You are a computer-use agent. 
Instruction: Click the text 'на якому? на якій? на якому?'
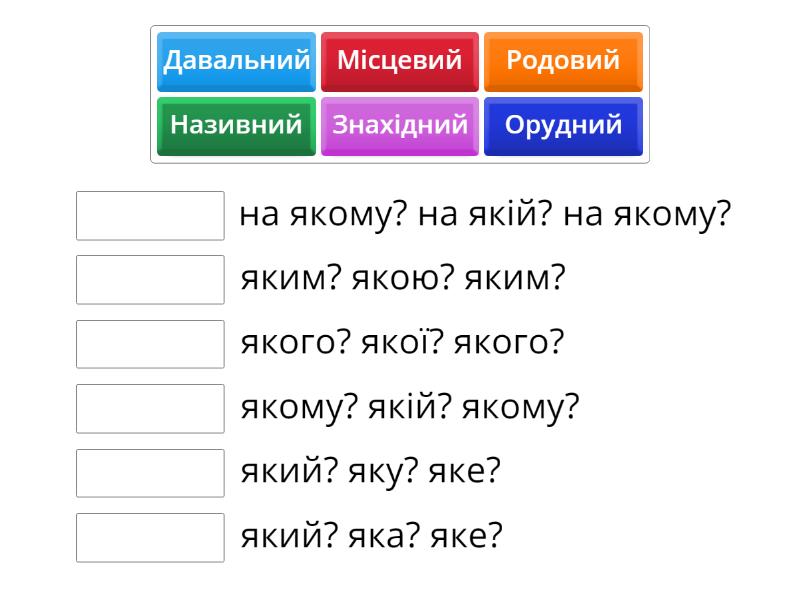[x=486, y=215]
